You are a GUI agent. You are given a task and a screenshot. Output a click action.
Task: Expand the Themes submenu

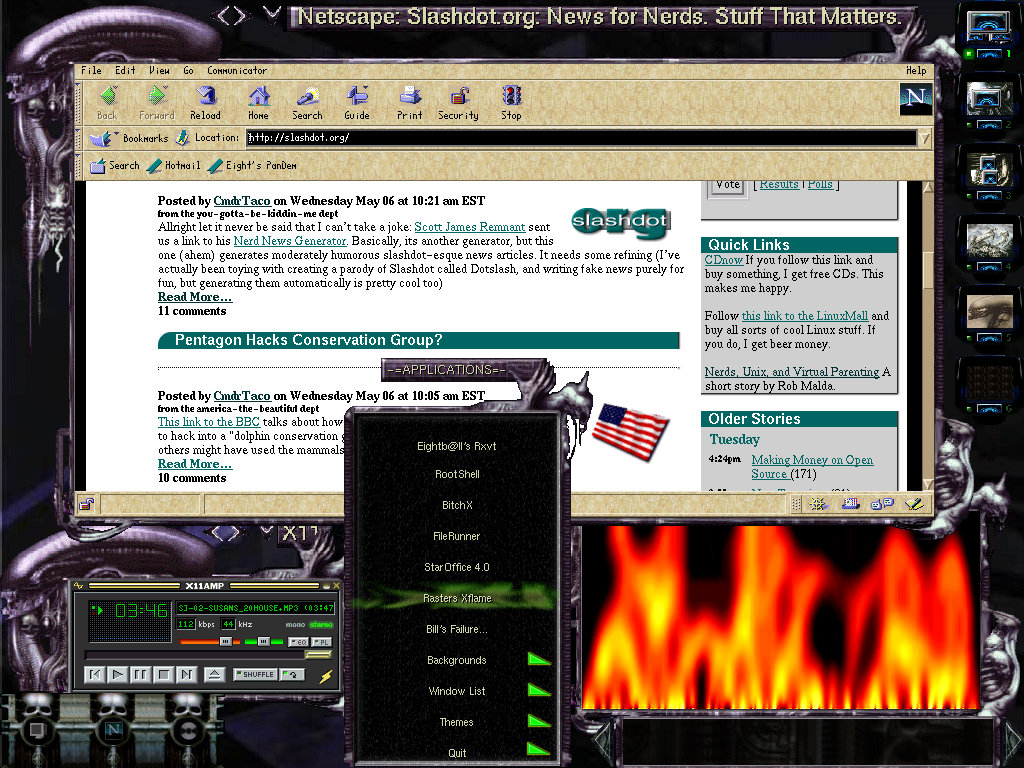(x=539, y=722)
